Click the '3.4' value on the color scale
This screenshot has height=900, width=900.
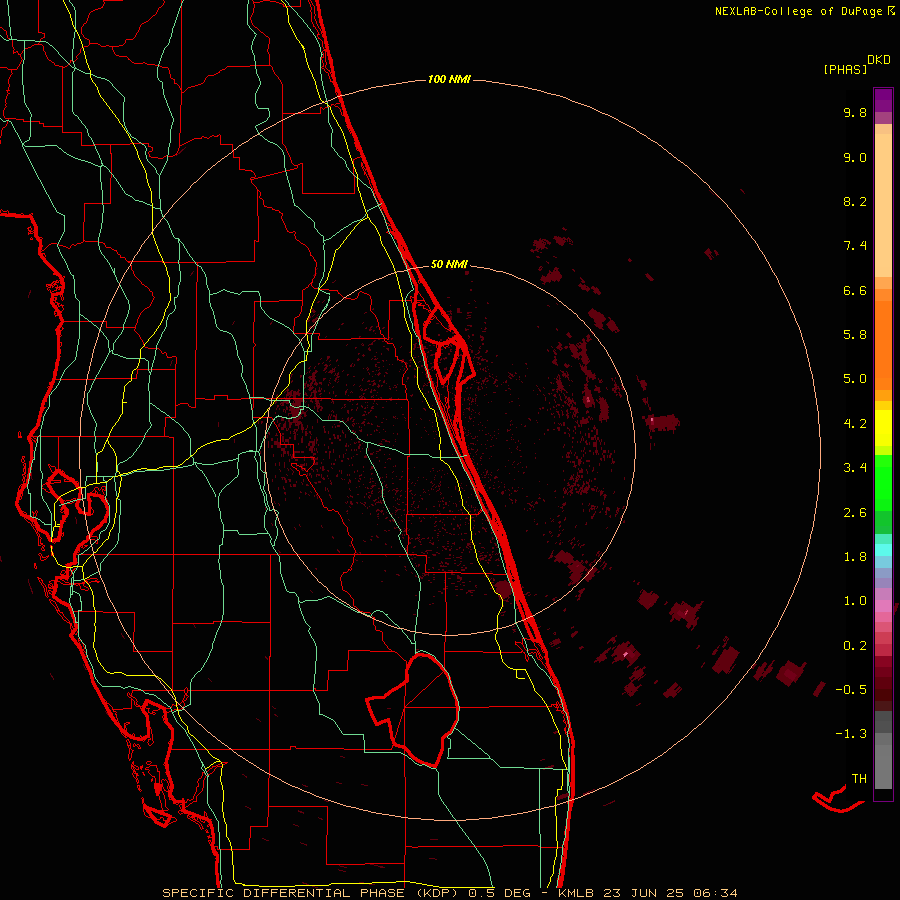(x=855, y=468)
